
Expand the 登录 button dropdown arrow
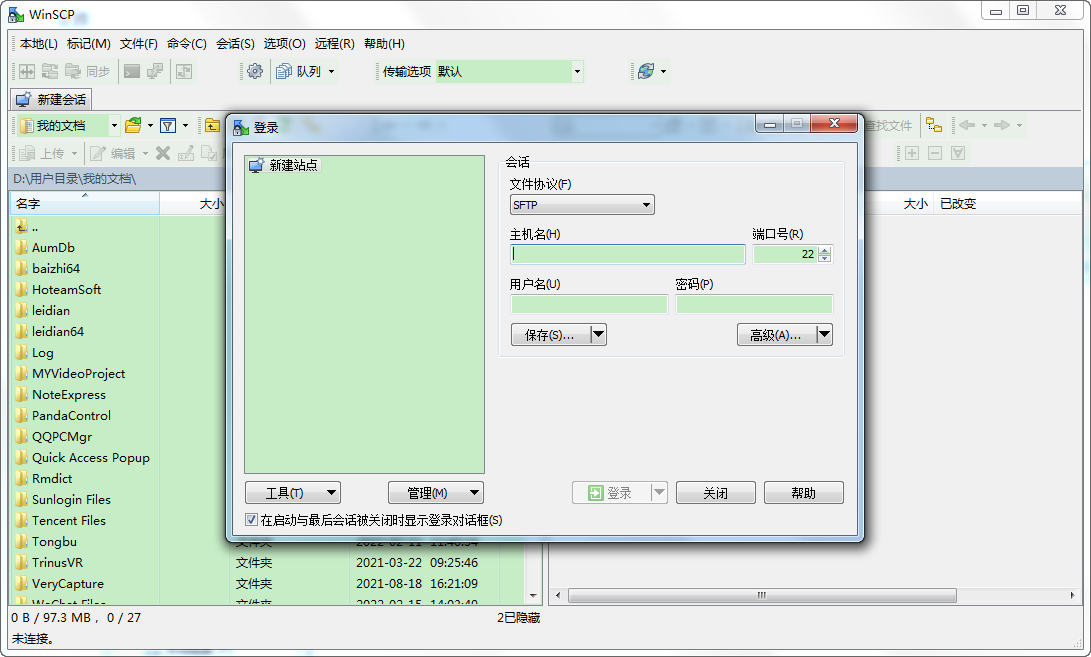tap(659, 493)
